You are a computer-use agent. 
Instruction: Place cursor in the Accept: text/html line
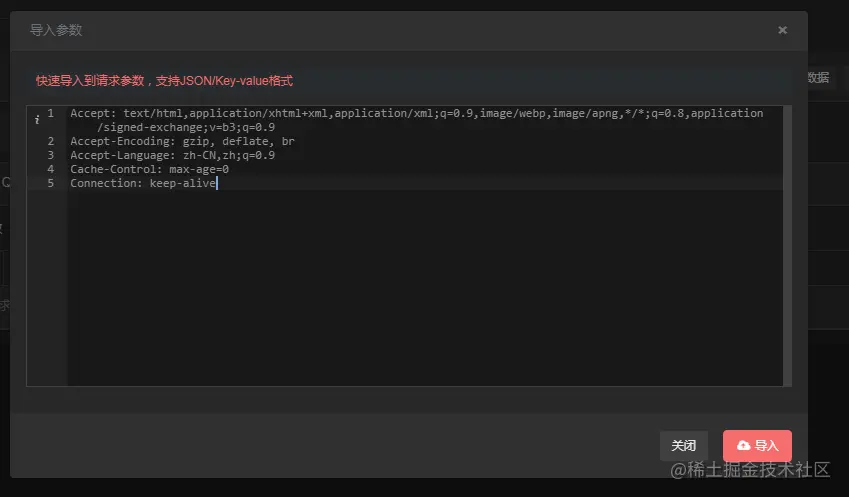click(x=416, y=113)
